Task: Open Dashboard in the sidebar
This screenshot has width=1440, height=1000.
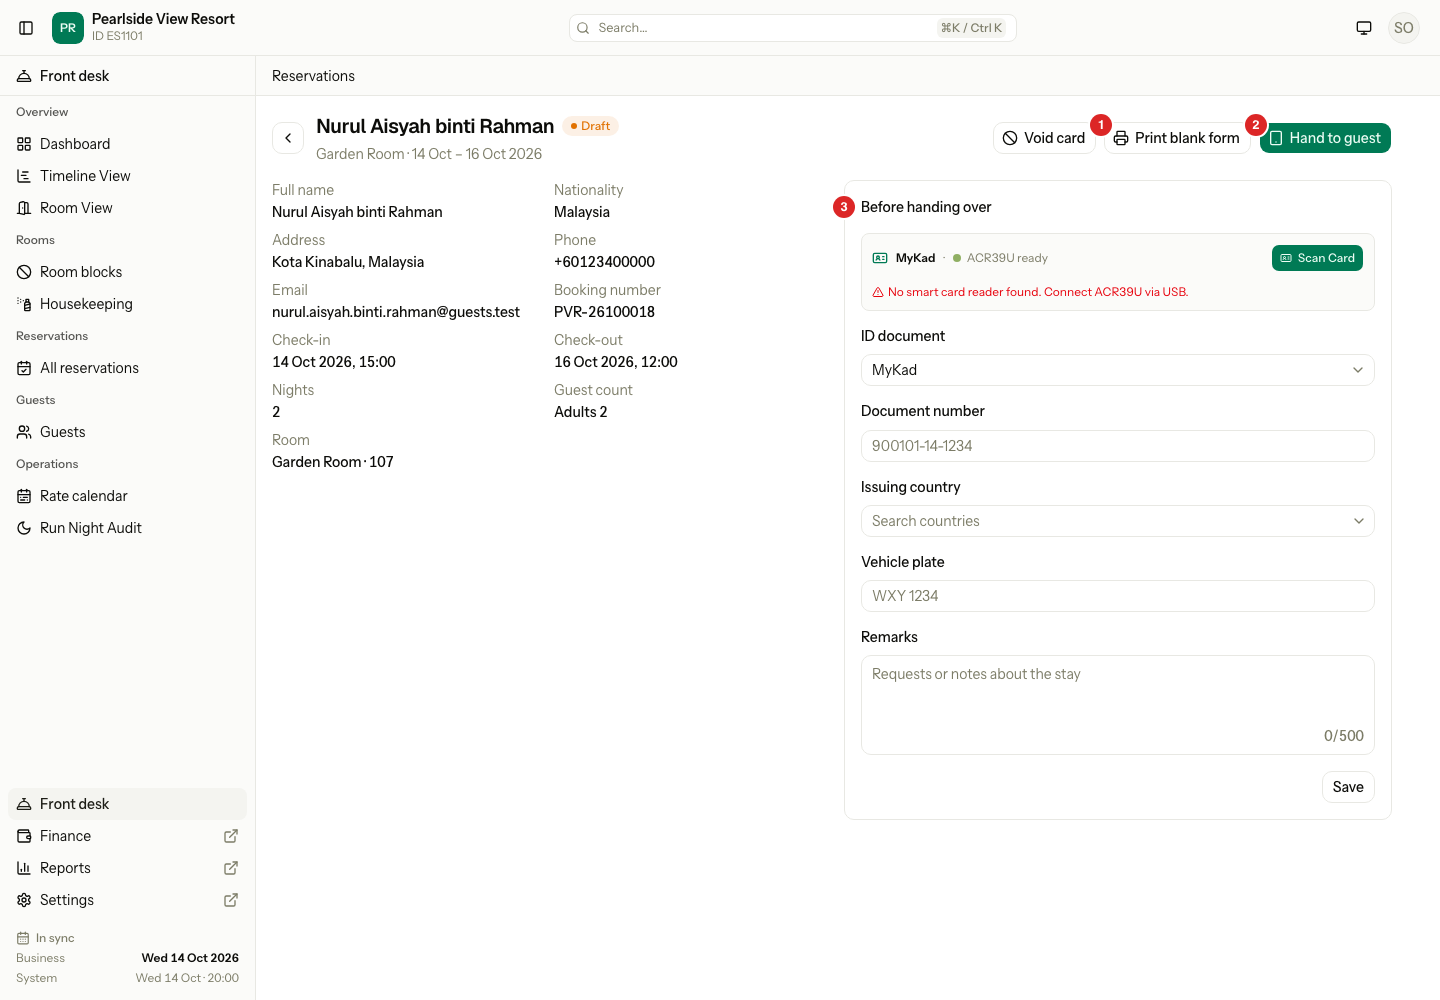Action: pyautogui.click(x=127, y=144)
